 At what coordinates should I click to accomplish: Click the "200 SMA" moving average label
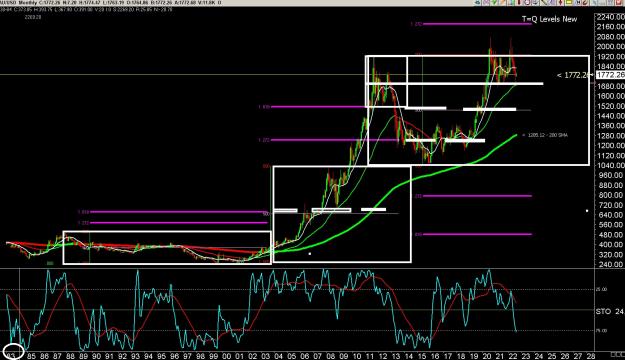[x=559, y=135]
